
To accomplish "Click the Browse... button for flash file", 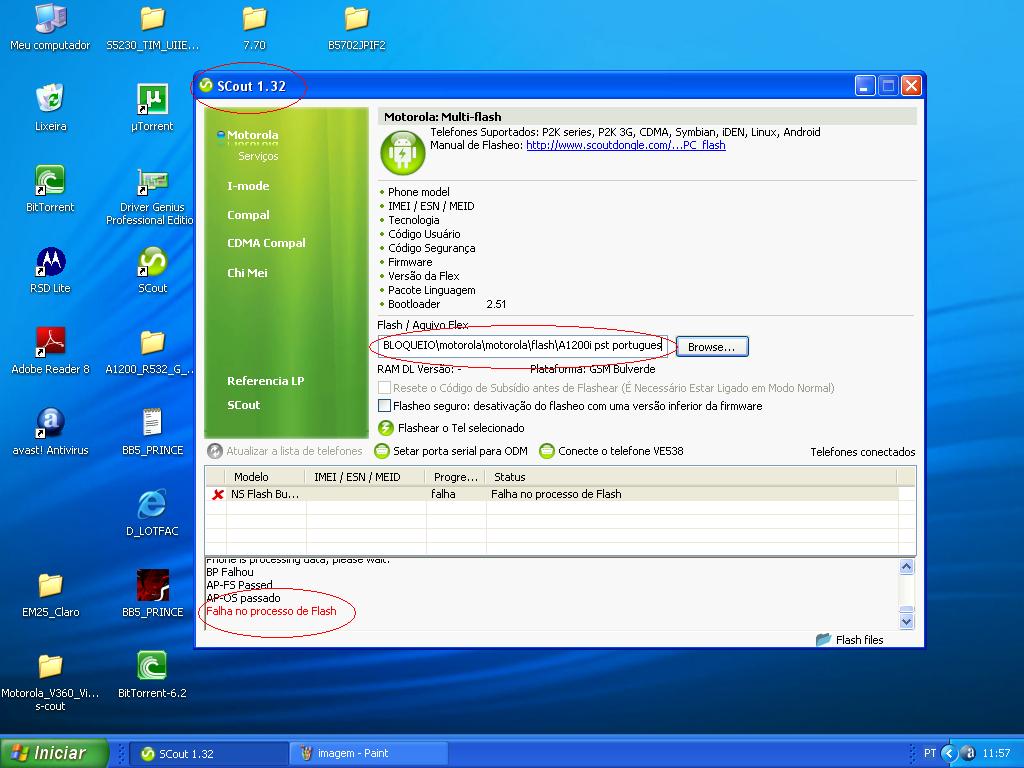I will [712, 347].
